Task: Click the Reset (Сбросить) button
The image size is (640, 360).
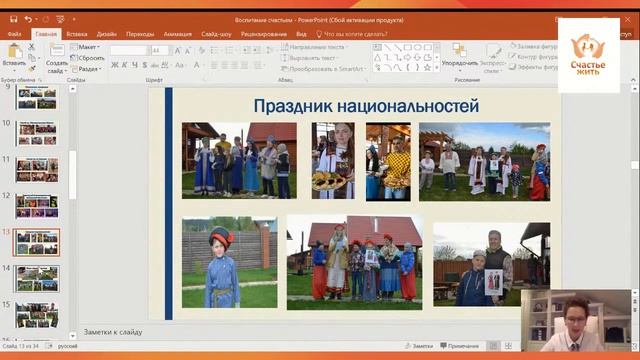Action: (88, 58)
